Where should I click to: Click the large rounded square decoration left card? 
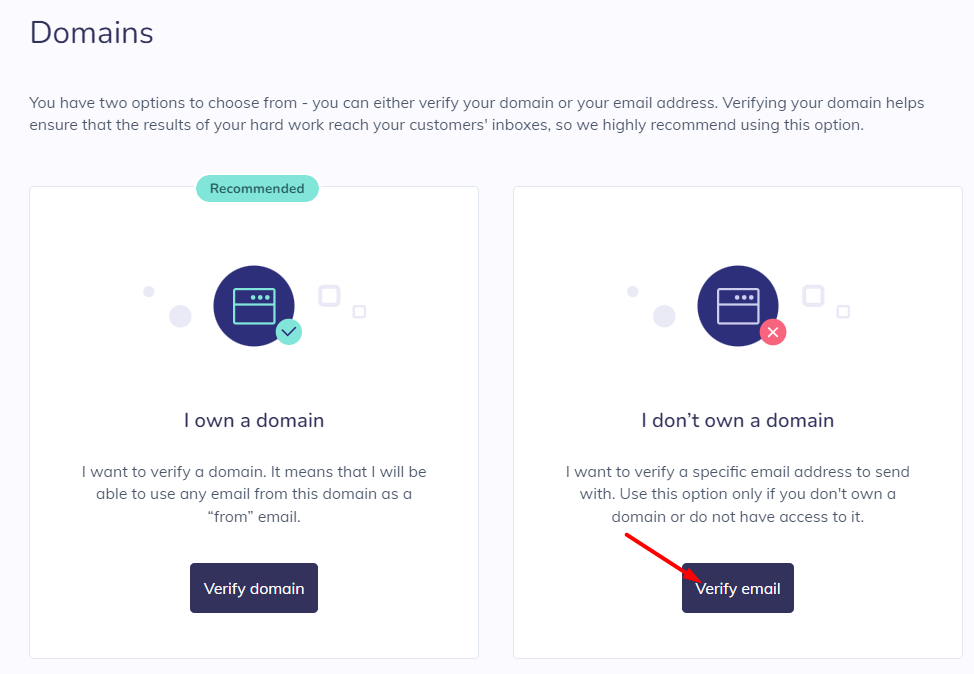[329, 296]
